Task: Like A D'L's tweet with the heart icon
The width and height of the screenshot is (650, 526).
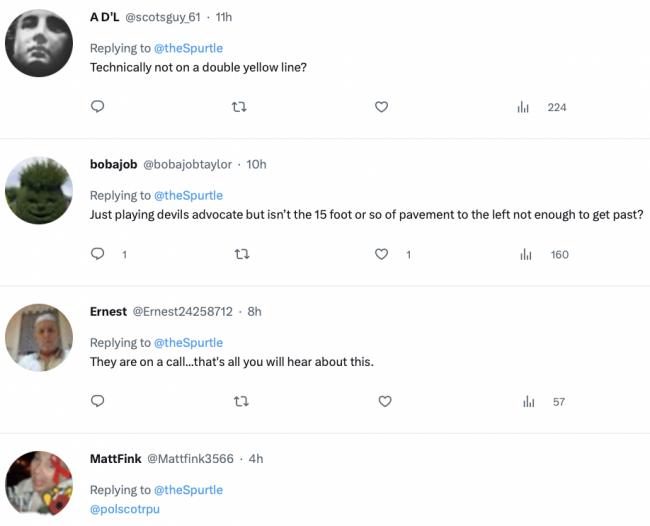Action: [381, 107]
